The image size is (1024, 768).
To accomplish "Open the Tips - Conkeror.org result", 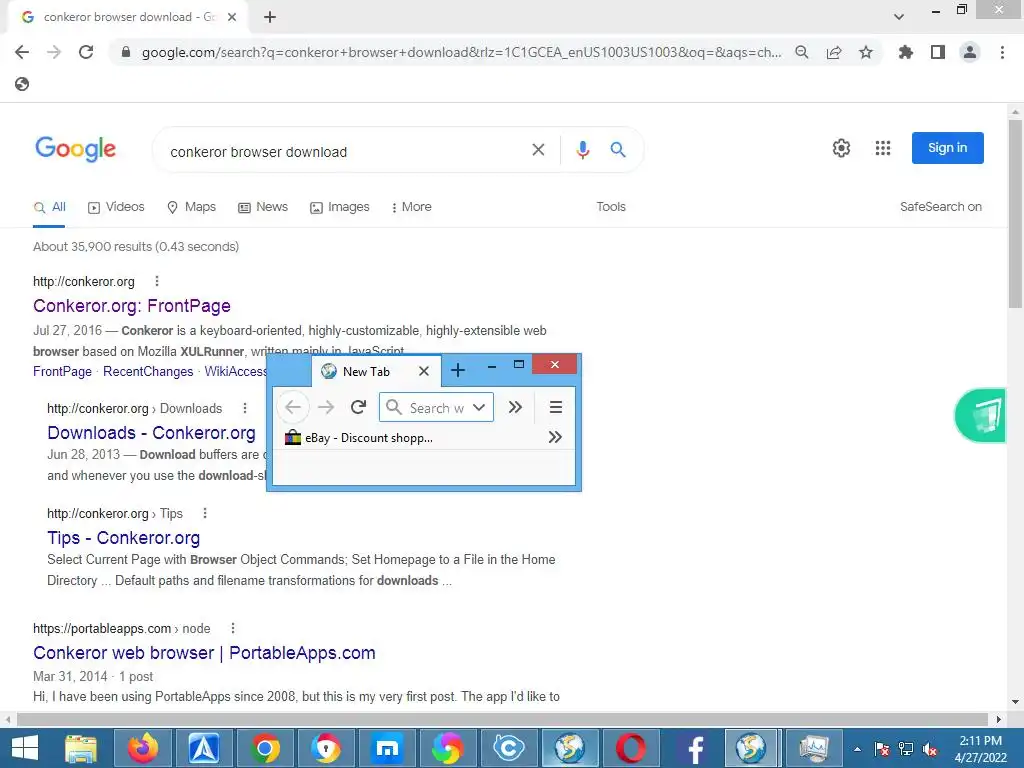I will pyautogui.click(x=123, y=538).
